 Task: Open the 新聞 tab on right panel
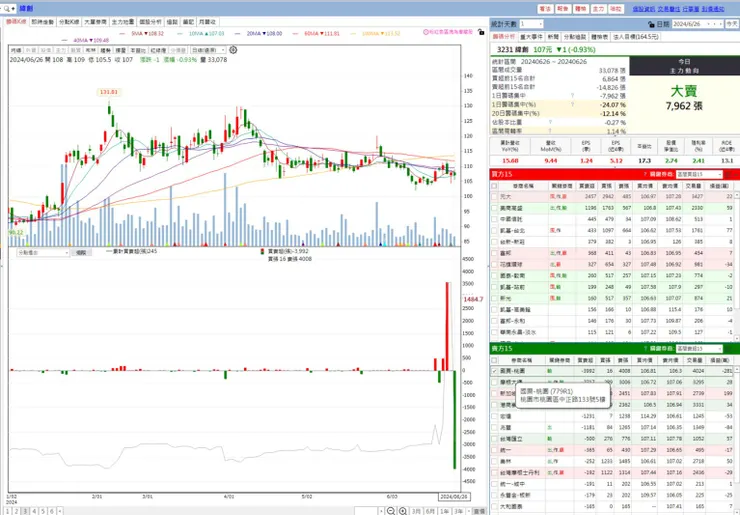[553, 36]
